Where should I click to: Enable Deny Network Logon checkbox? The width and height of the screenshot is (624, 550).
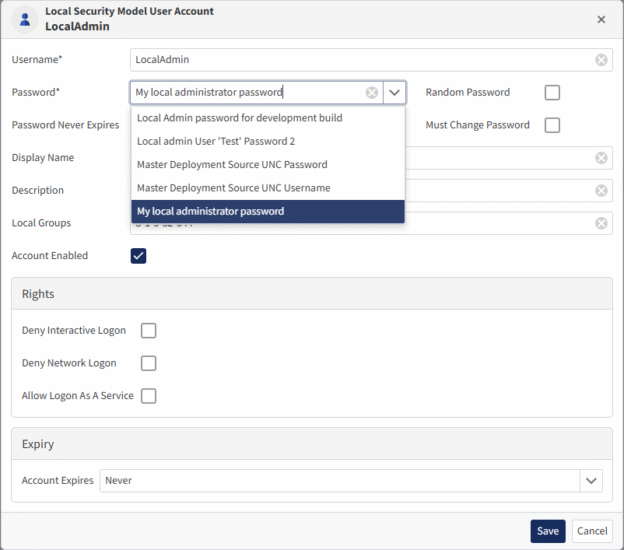click(148, 363)
